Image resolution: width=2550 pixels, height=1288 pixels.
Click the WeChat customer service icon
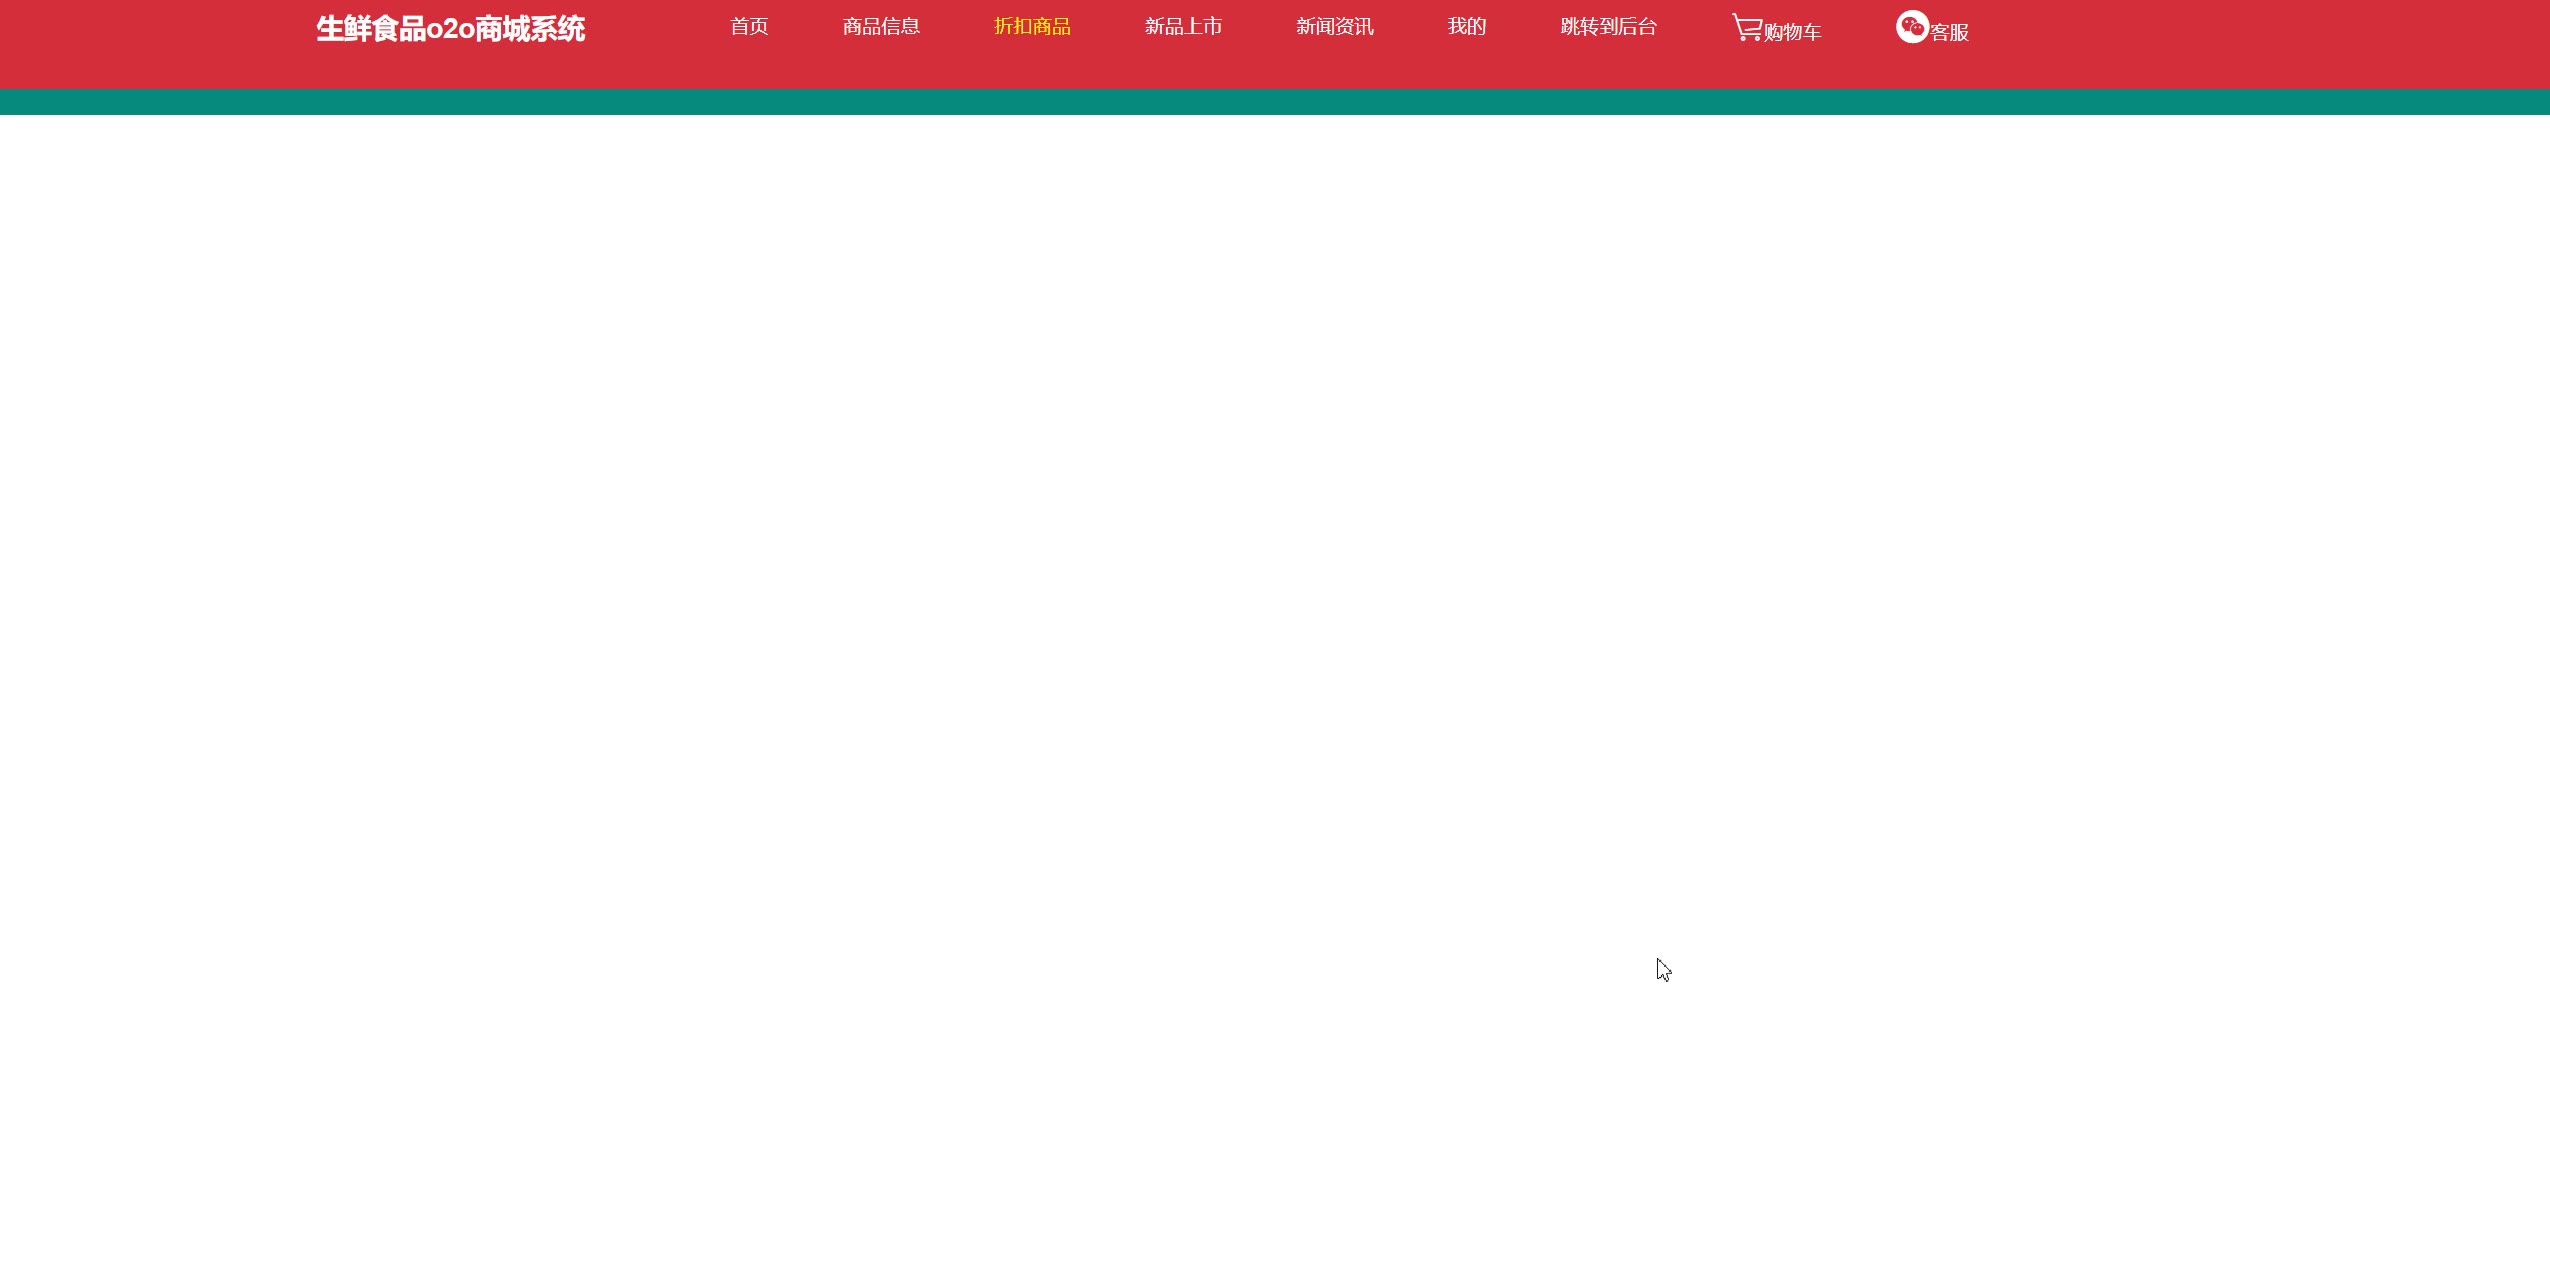[1912, 27]
